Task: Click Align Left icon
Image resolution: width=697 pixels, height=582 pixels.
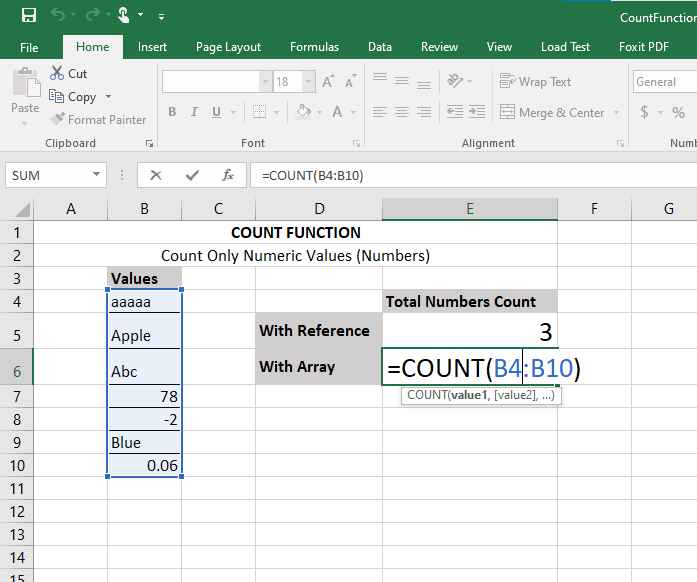Action: point(380,112)
